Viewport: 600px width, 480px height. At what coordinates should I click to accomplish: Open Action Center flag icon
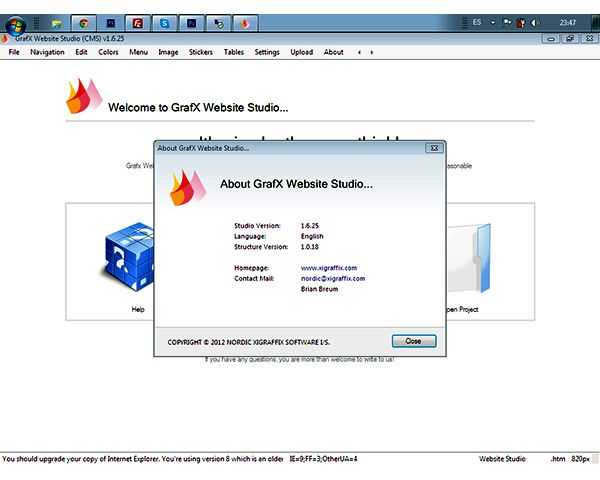pos(507,23)
